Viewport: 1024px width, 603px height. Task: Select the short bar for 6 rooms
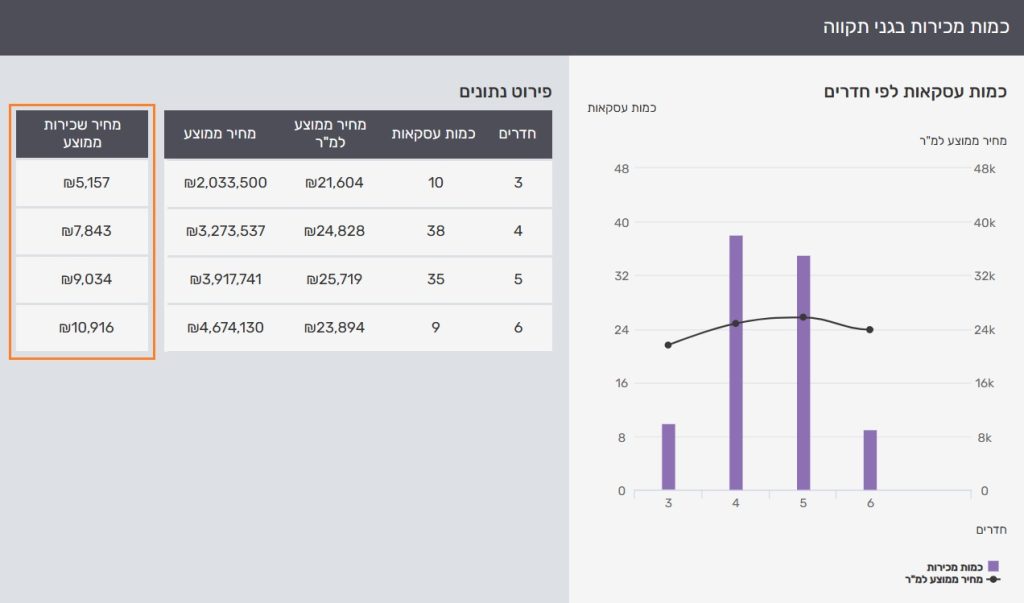(x=870, y=460)
